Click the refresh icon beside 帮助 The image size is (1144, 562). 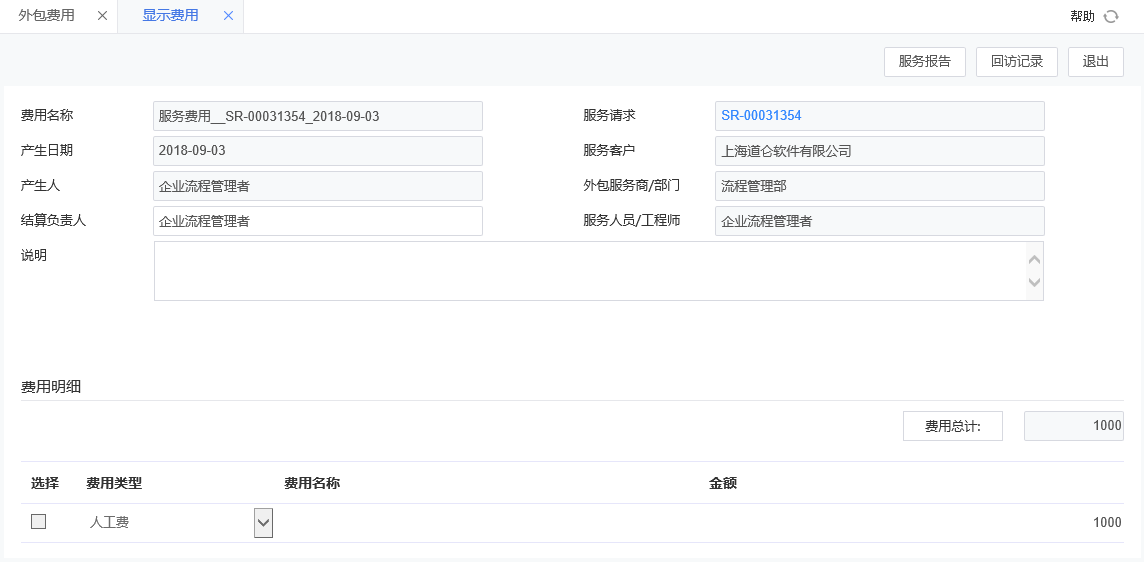[x=1111, y=17]
